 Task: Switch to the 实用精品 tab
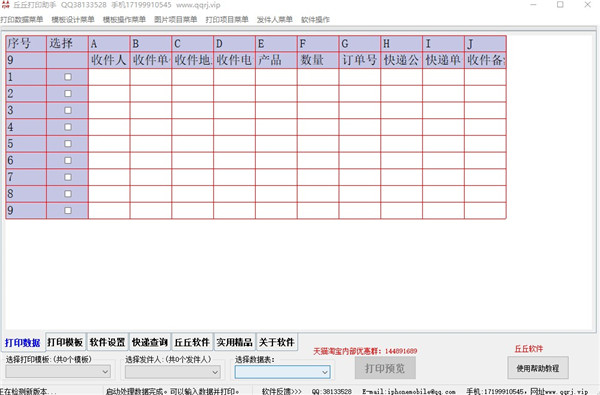click(234, 342)
